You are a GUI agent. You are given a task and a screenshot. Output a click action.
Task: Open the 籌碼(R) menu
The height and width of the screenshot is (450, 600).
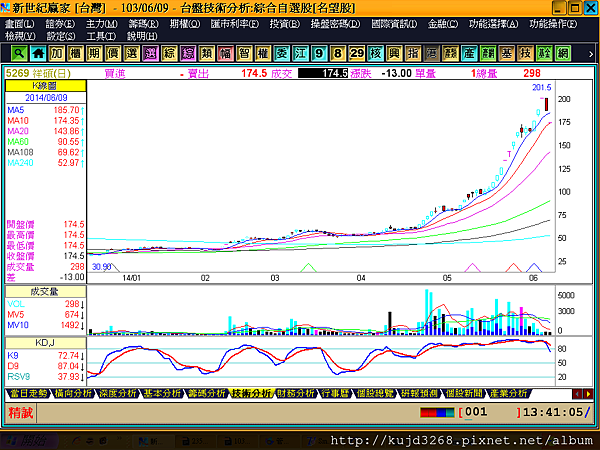pyautogui.click(x=143, y=24)
